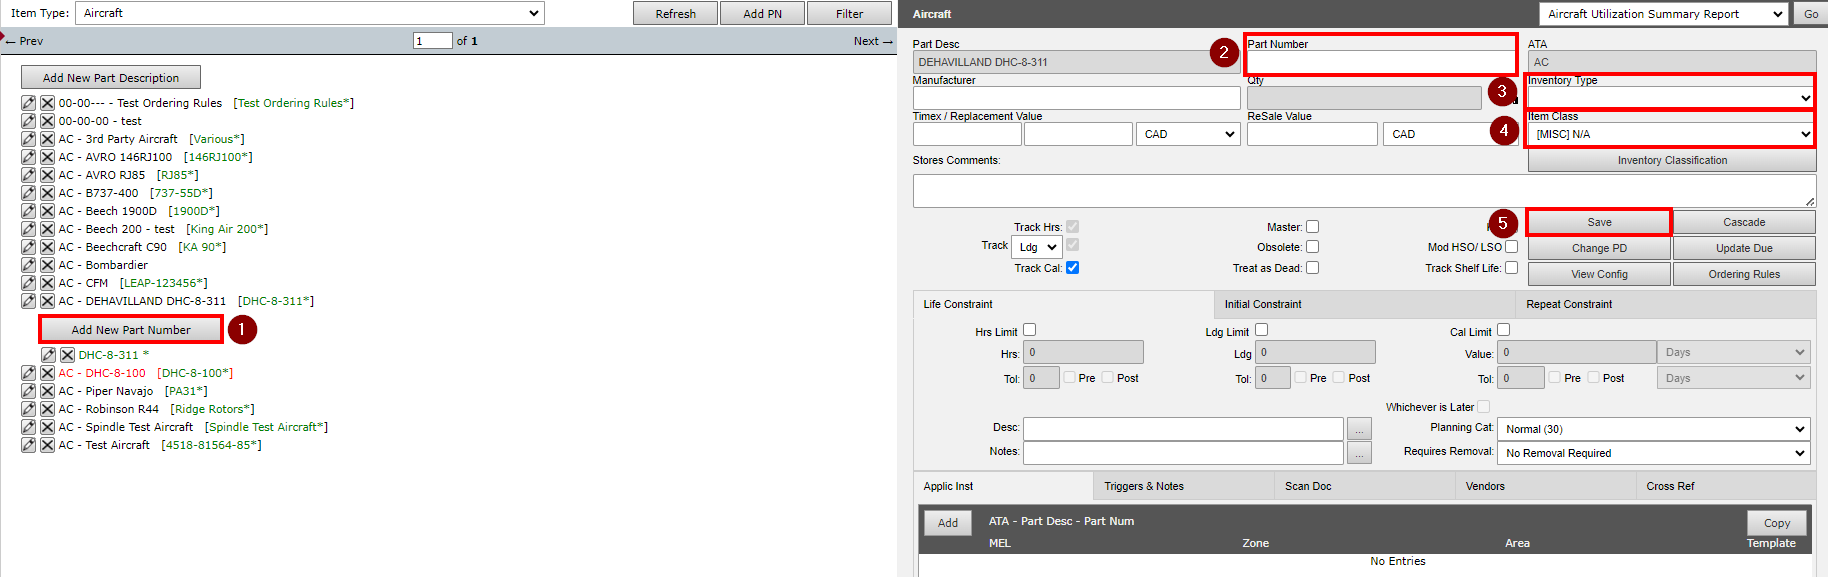Screen dimensions: 1828x577
Task: Click the Cascade button
Action: [x=1744, y=222]
